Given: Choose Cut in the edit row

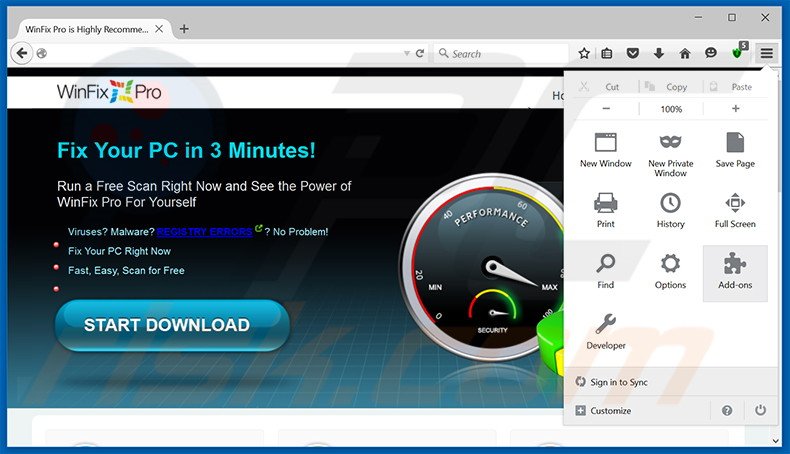Looking at the screenshot, I should 606,87.
